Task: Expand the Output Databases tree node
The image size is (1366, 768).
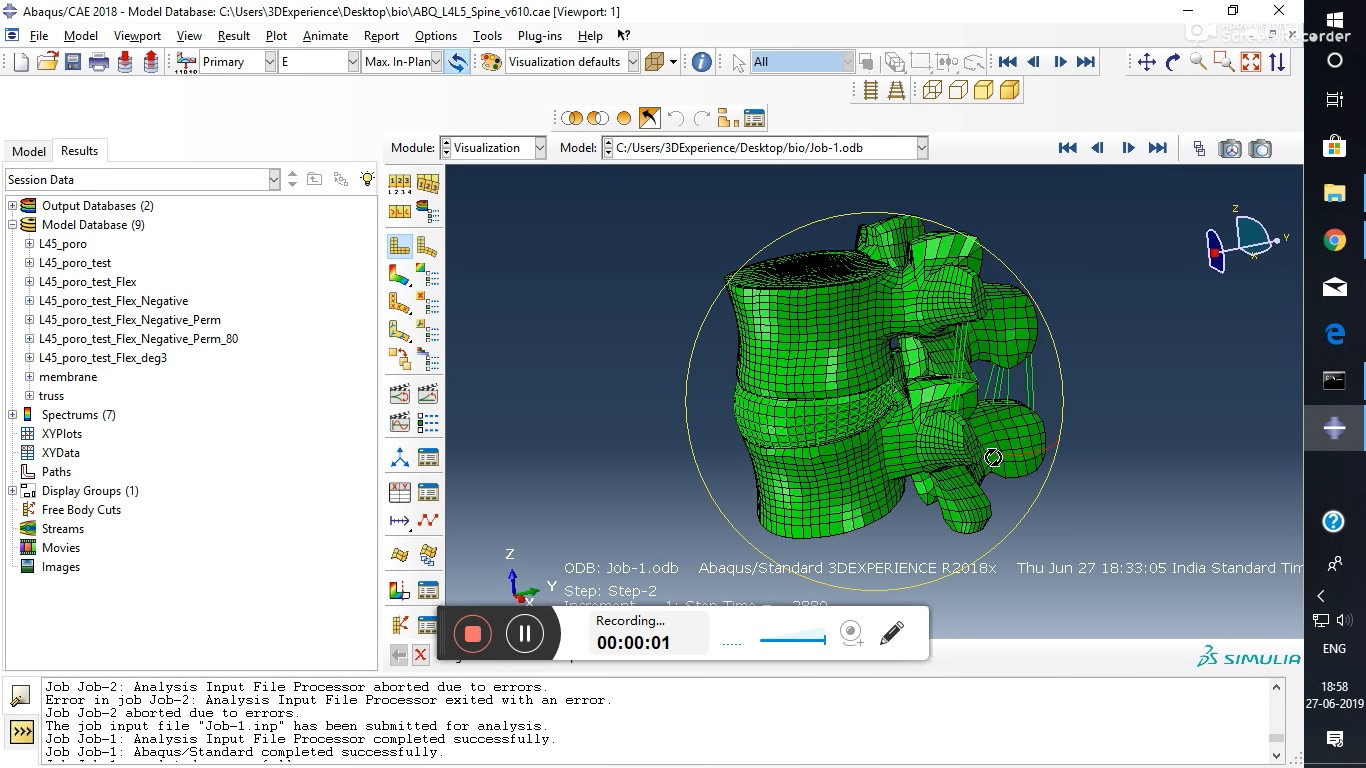Action: tap(13, 206)
